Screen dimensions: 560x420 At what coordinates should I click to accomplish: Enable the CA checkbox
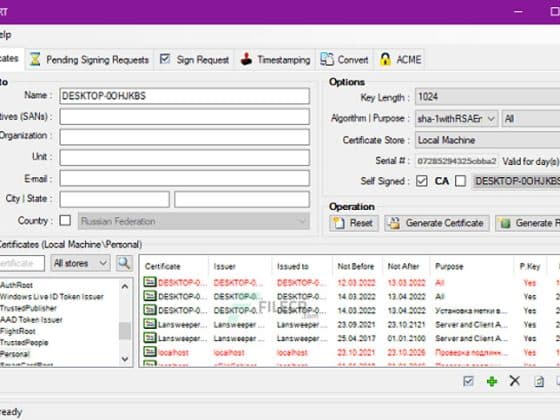click(x=460, y=181)
